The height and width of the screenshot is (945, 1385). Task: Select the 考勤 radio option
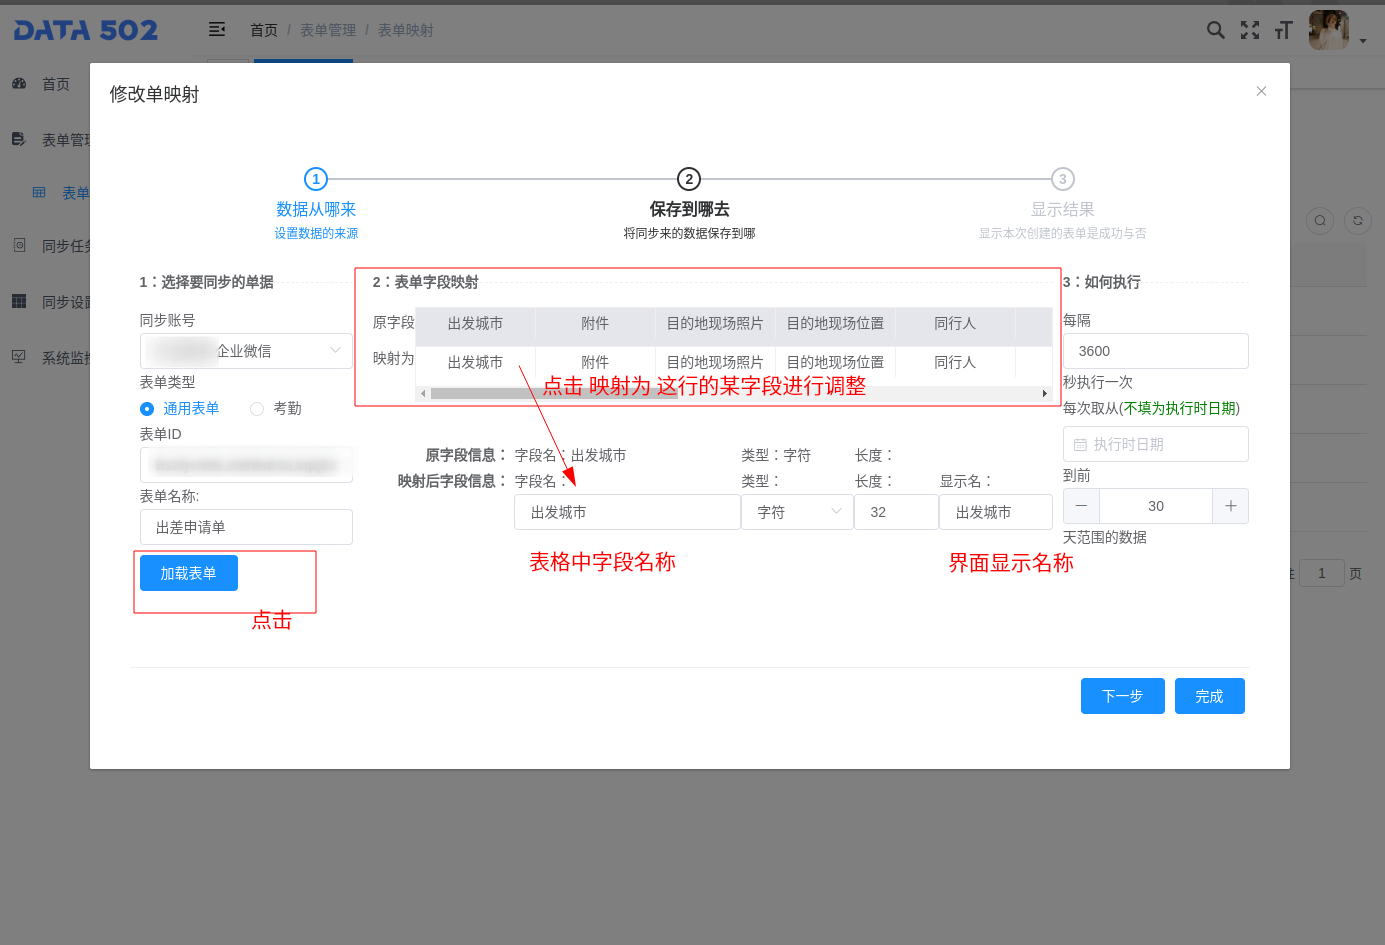pyautogui.click(x=257, y=408)
